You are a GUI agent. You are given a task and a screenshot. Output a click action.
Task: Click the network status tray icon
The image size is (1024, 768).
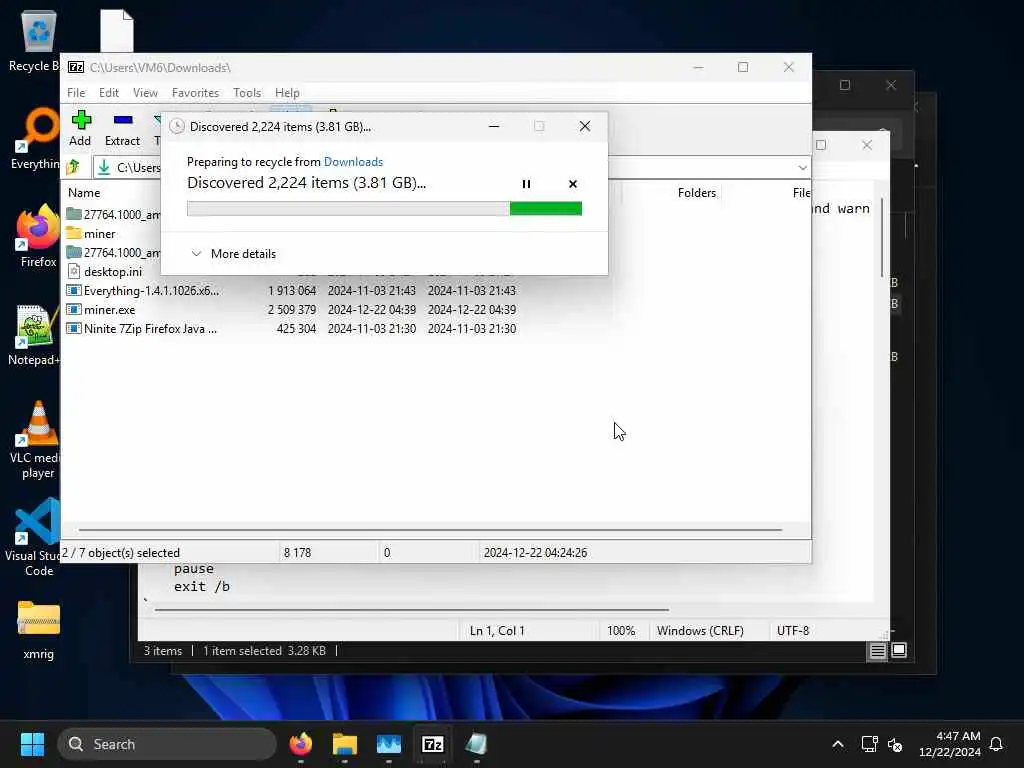pos(869,744)
